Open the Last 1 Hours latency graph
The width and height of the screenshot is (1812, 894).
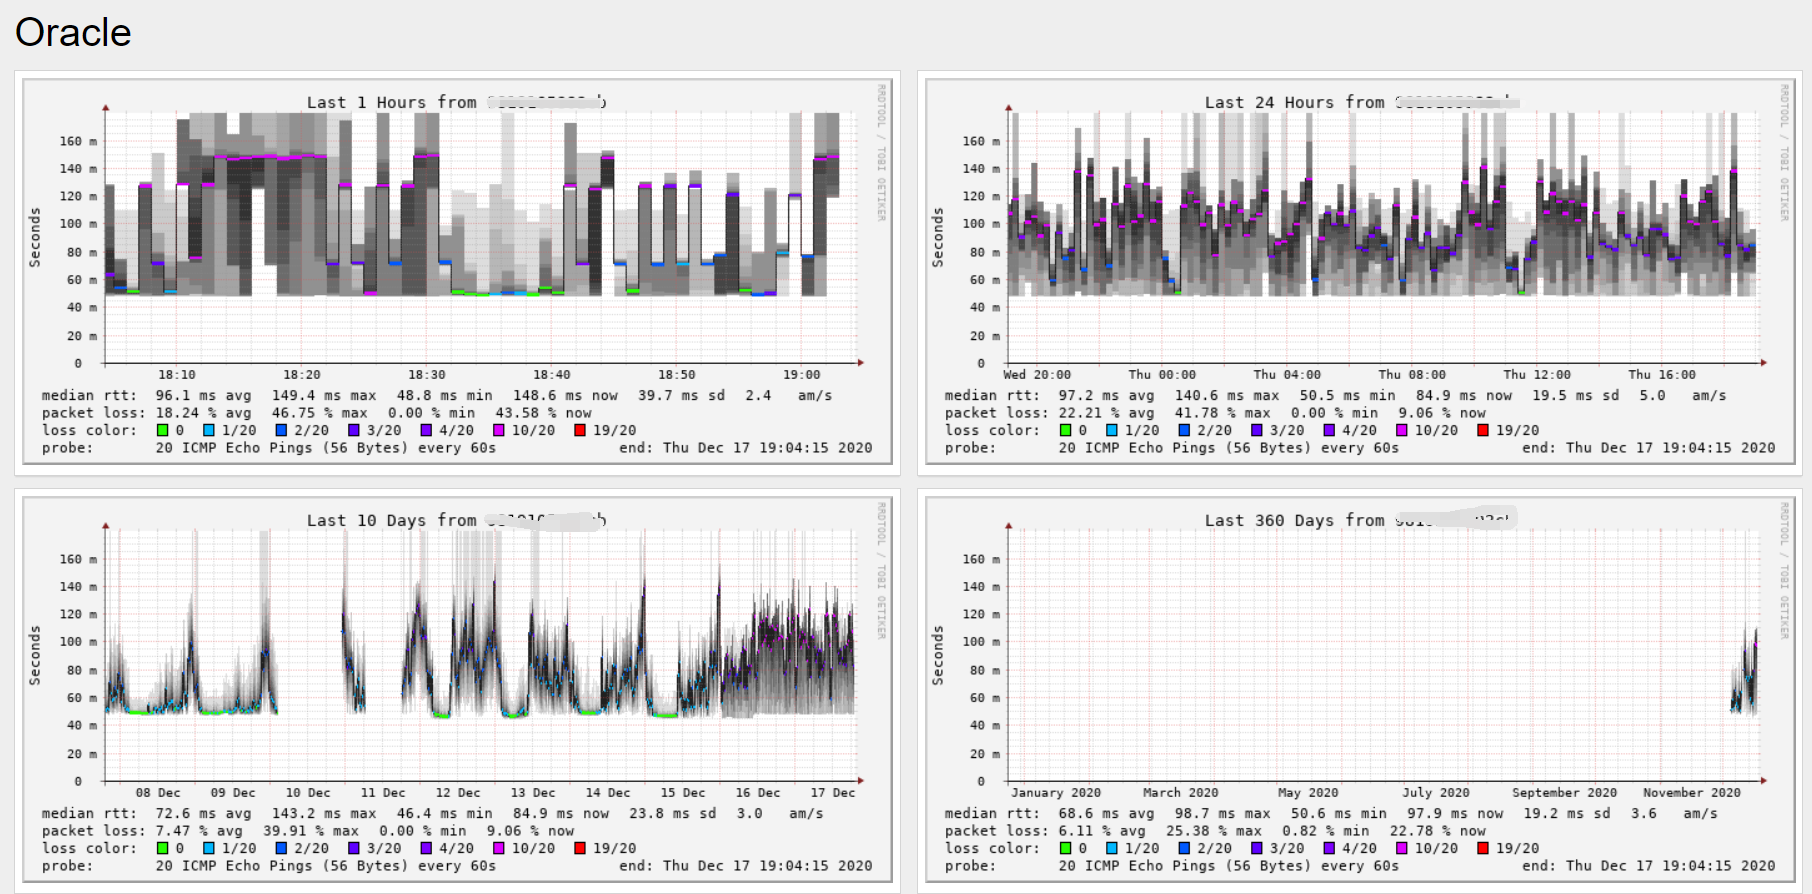click(x=457, y=273)
